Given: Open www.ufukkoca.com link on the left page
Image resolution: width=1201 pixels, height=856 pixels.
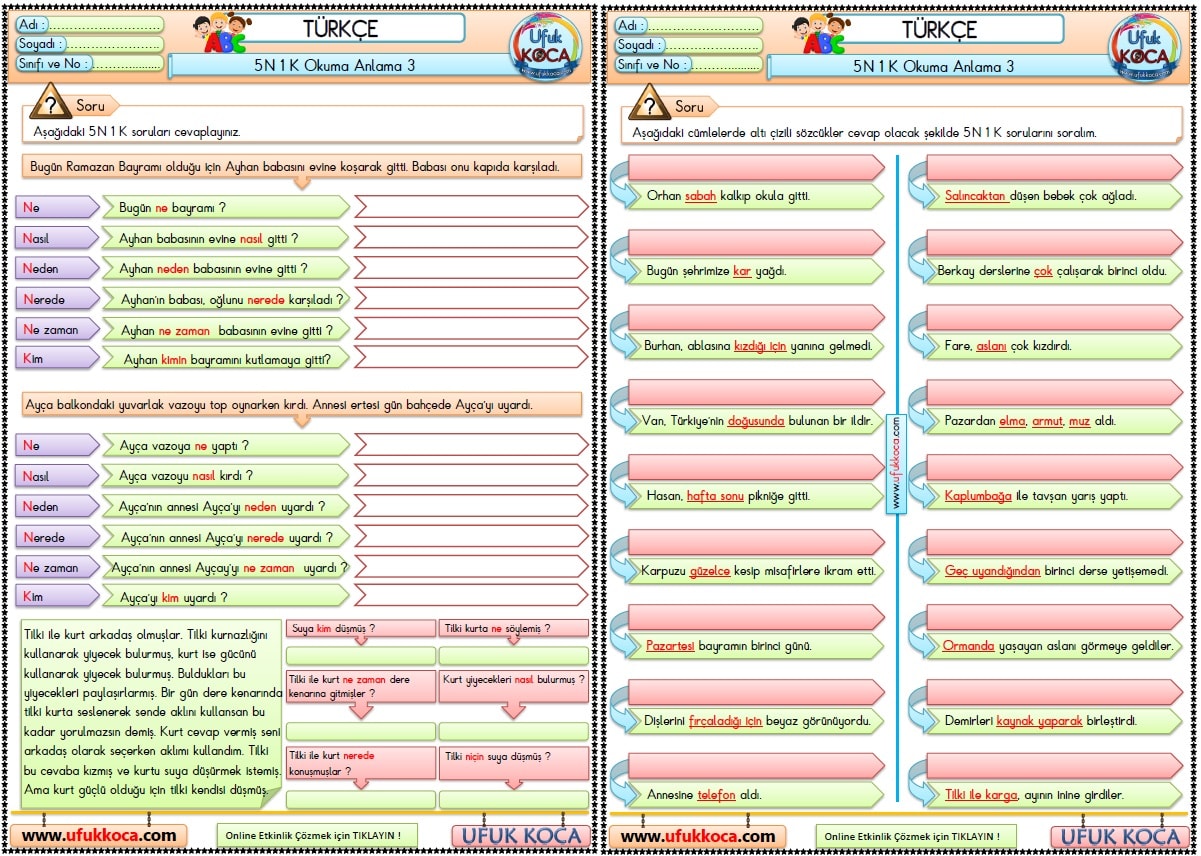Looking at the screenshot, I should [99, 835].
